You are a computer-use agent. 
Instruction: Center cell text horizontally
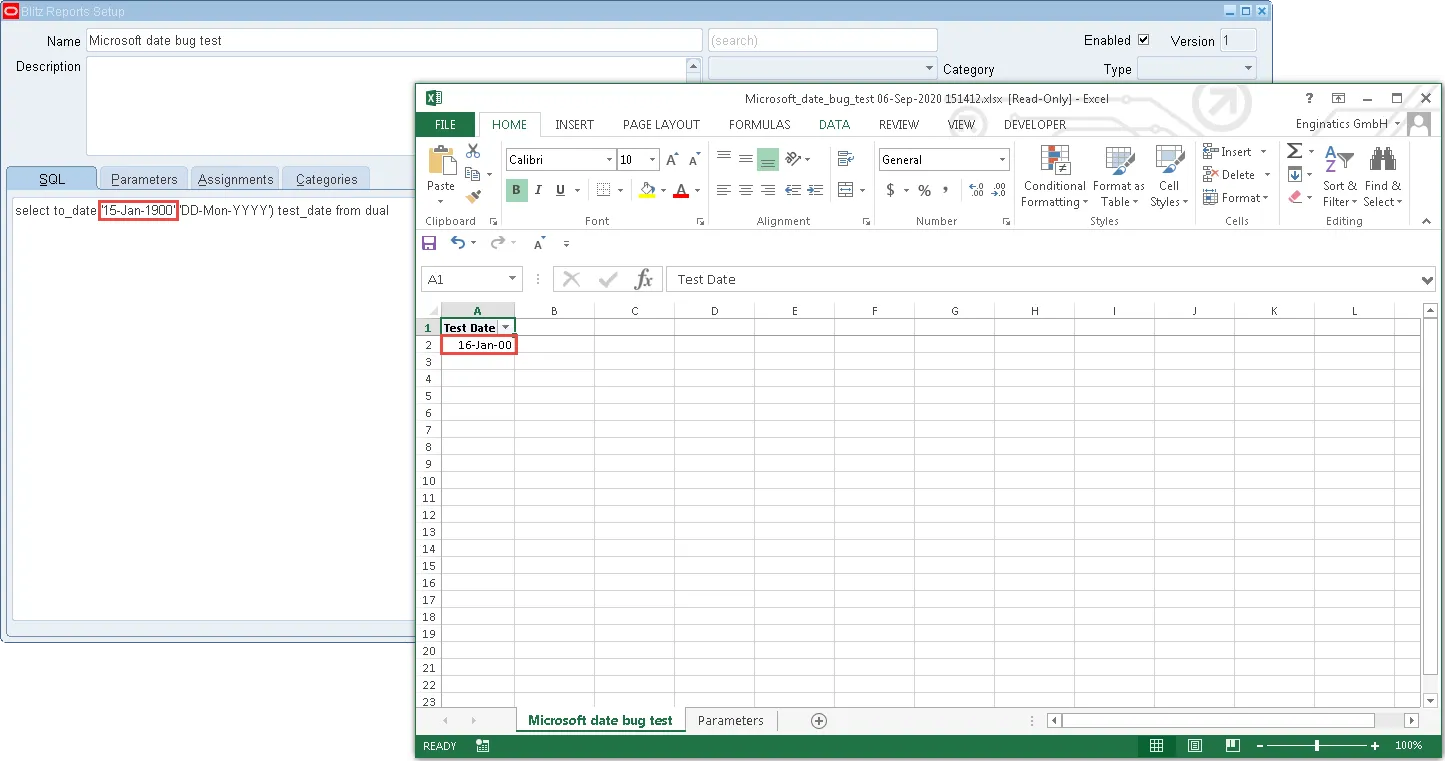pyautogui.click(x=745, y=190)
